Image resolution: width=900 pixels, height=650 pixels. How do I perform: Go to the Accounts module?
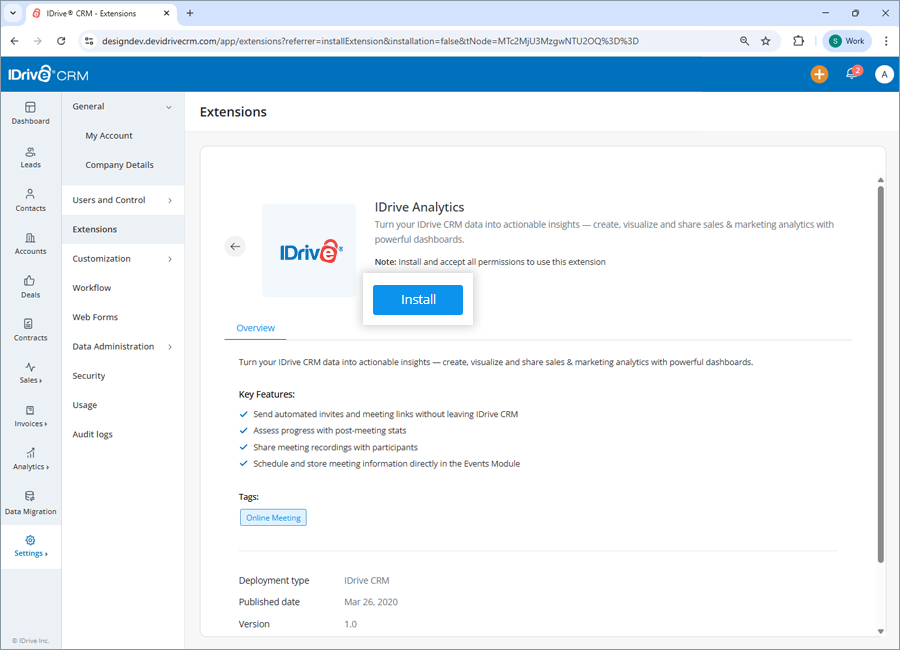(x=30, y=244)
